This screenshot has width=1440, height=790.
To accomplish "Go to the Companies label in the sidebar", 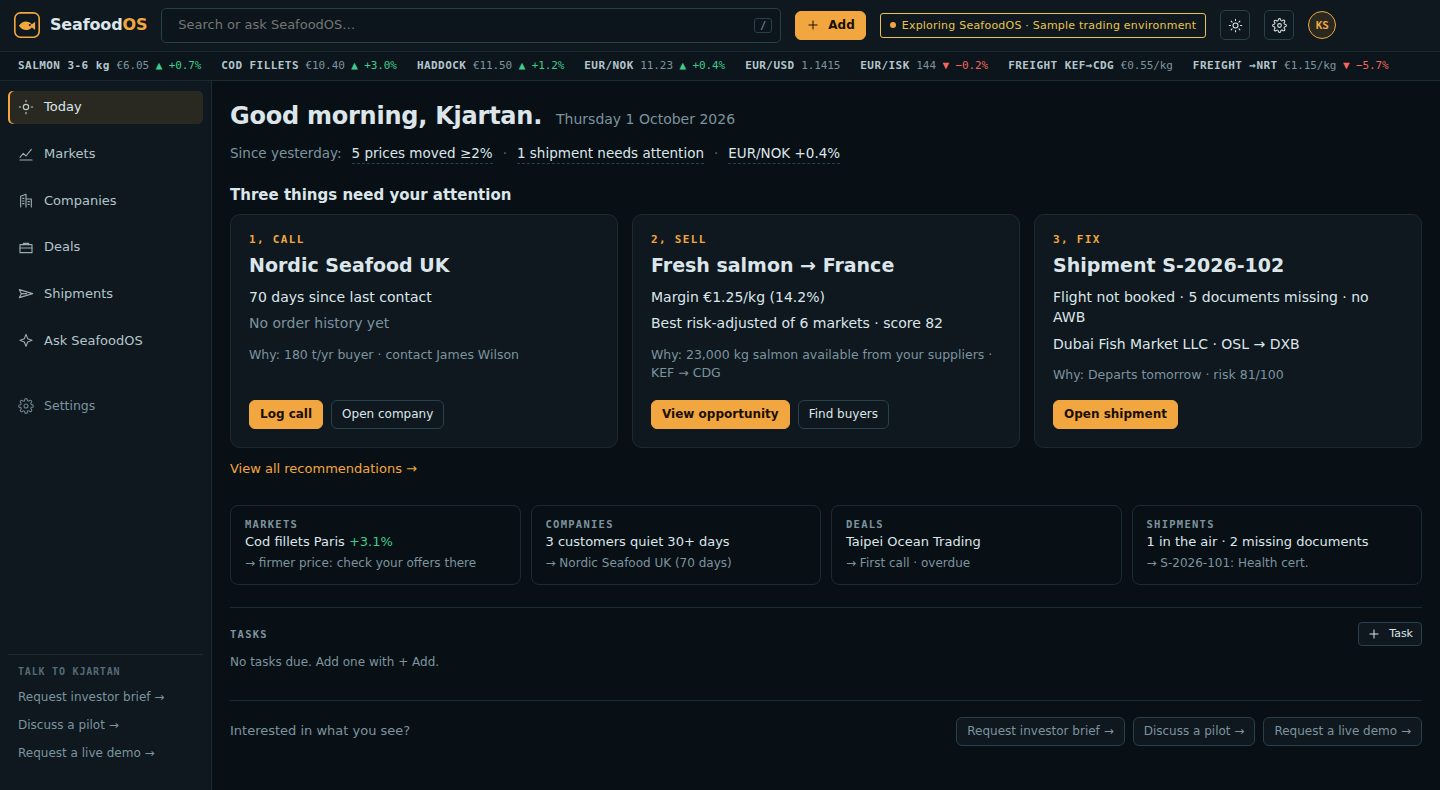I will click(80, 201).
